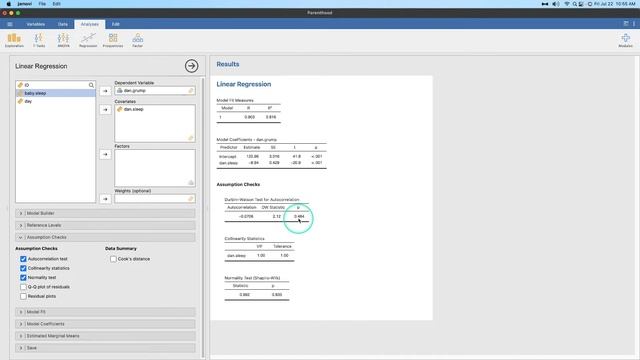Screen dimensions: 640x360
Task: Click the Normality Test (Shapiro-Wilk) table title
Action: click(252, 278)
